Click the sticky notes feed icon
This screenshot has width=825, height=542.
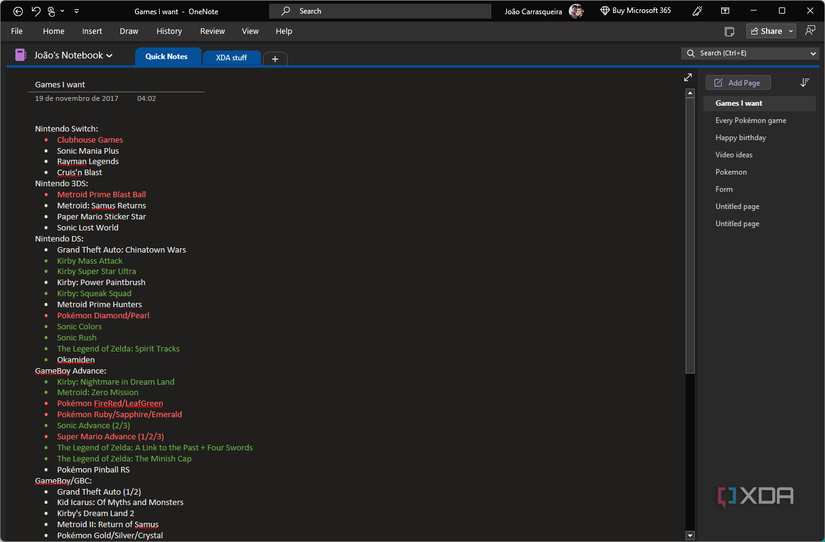(729, 32)
